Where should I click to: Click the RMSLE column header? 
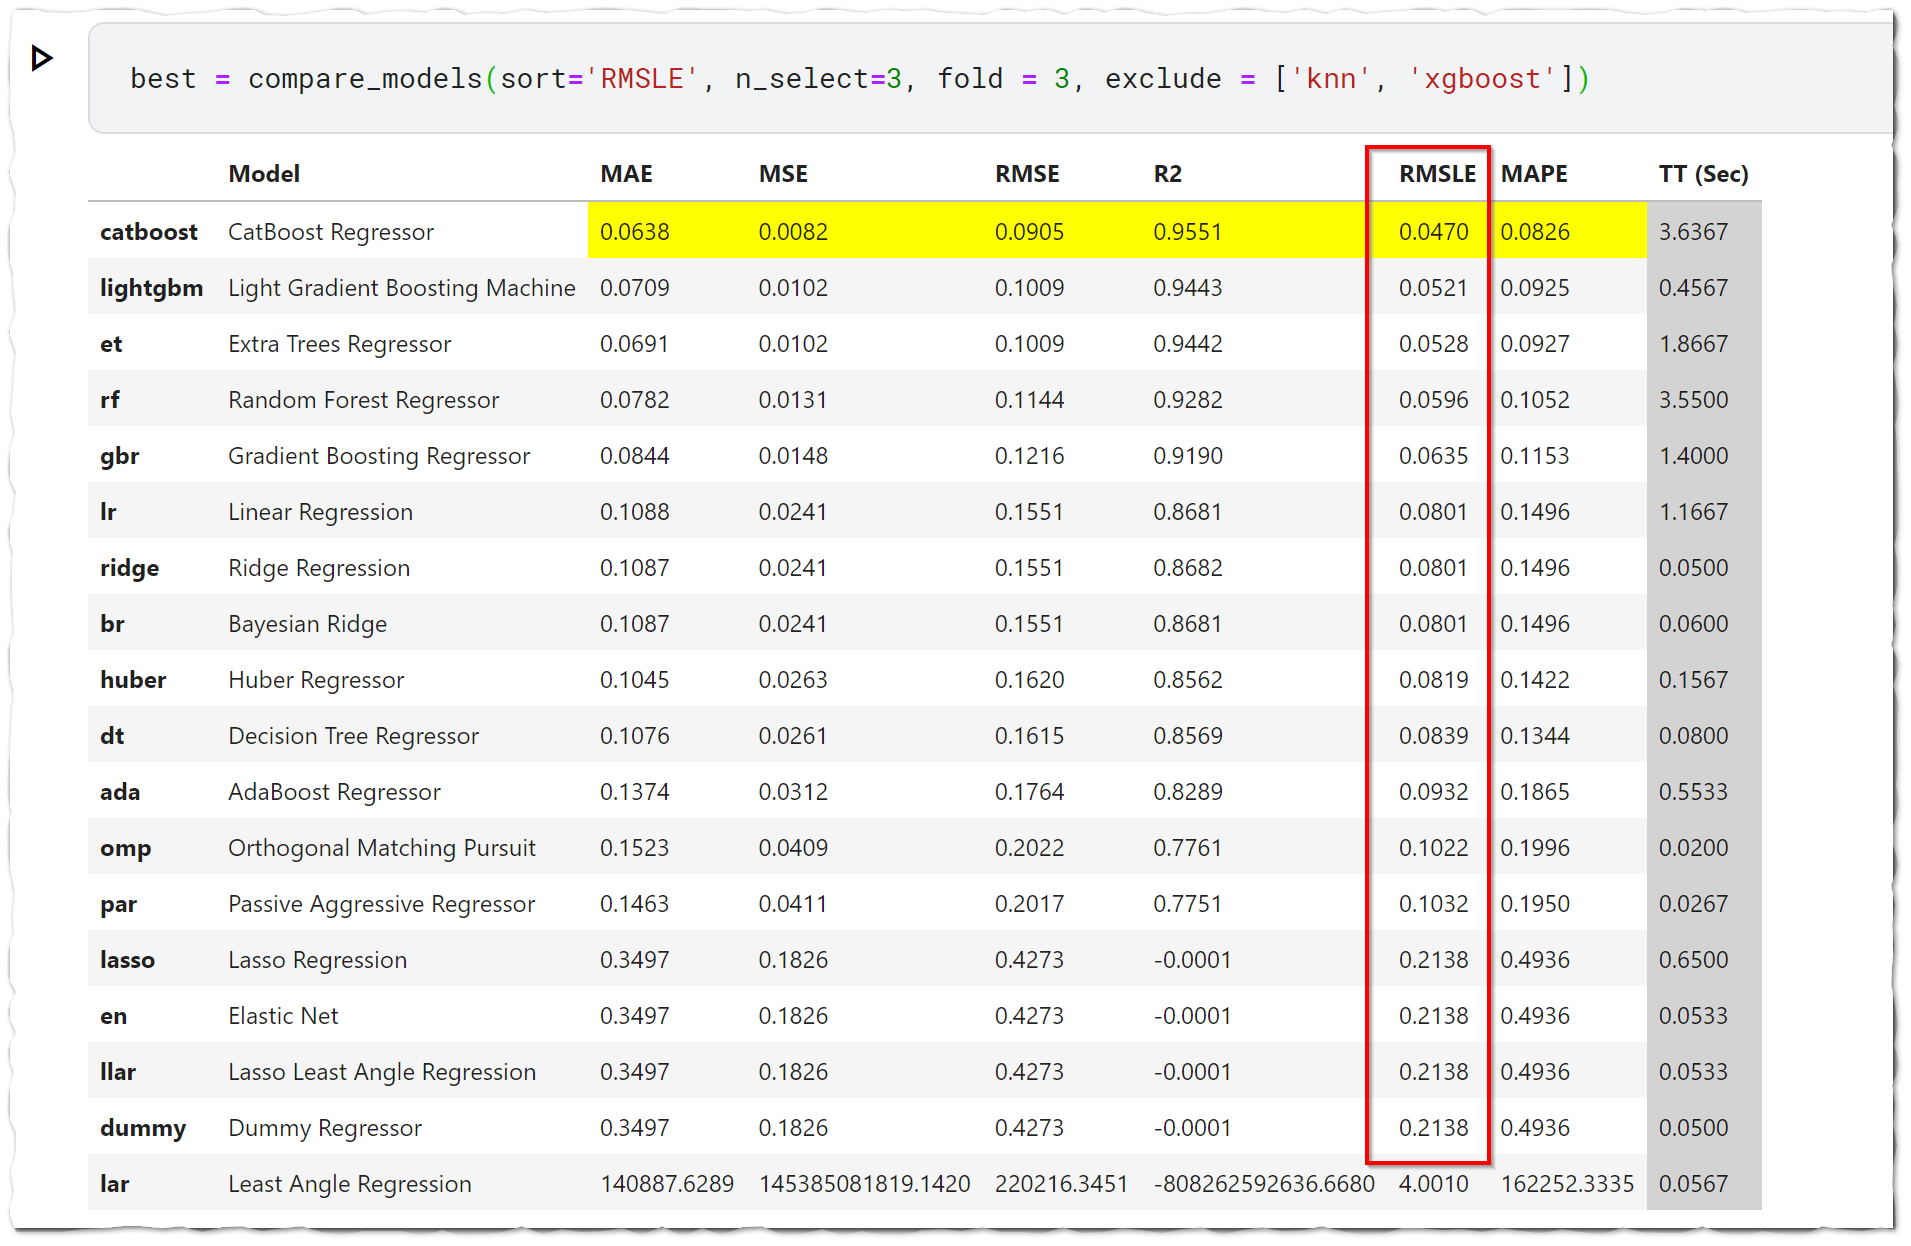tap(1437, 173)
